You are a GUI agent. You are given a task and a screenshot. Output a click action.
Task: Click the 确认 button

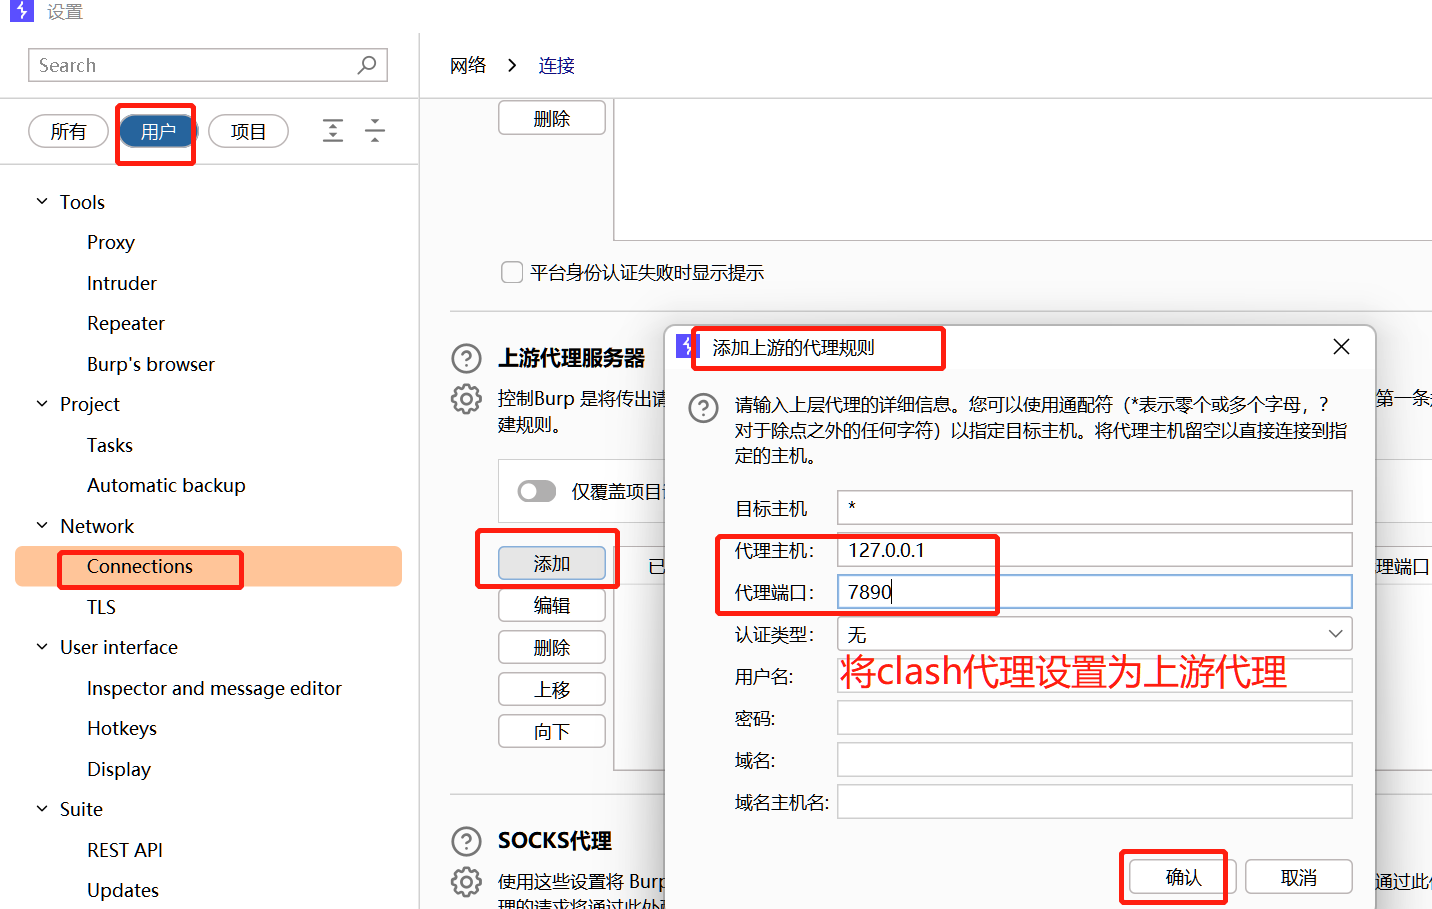coord(1183,877)
